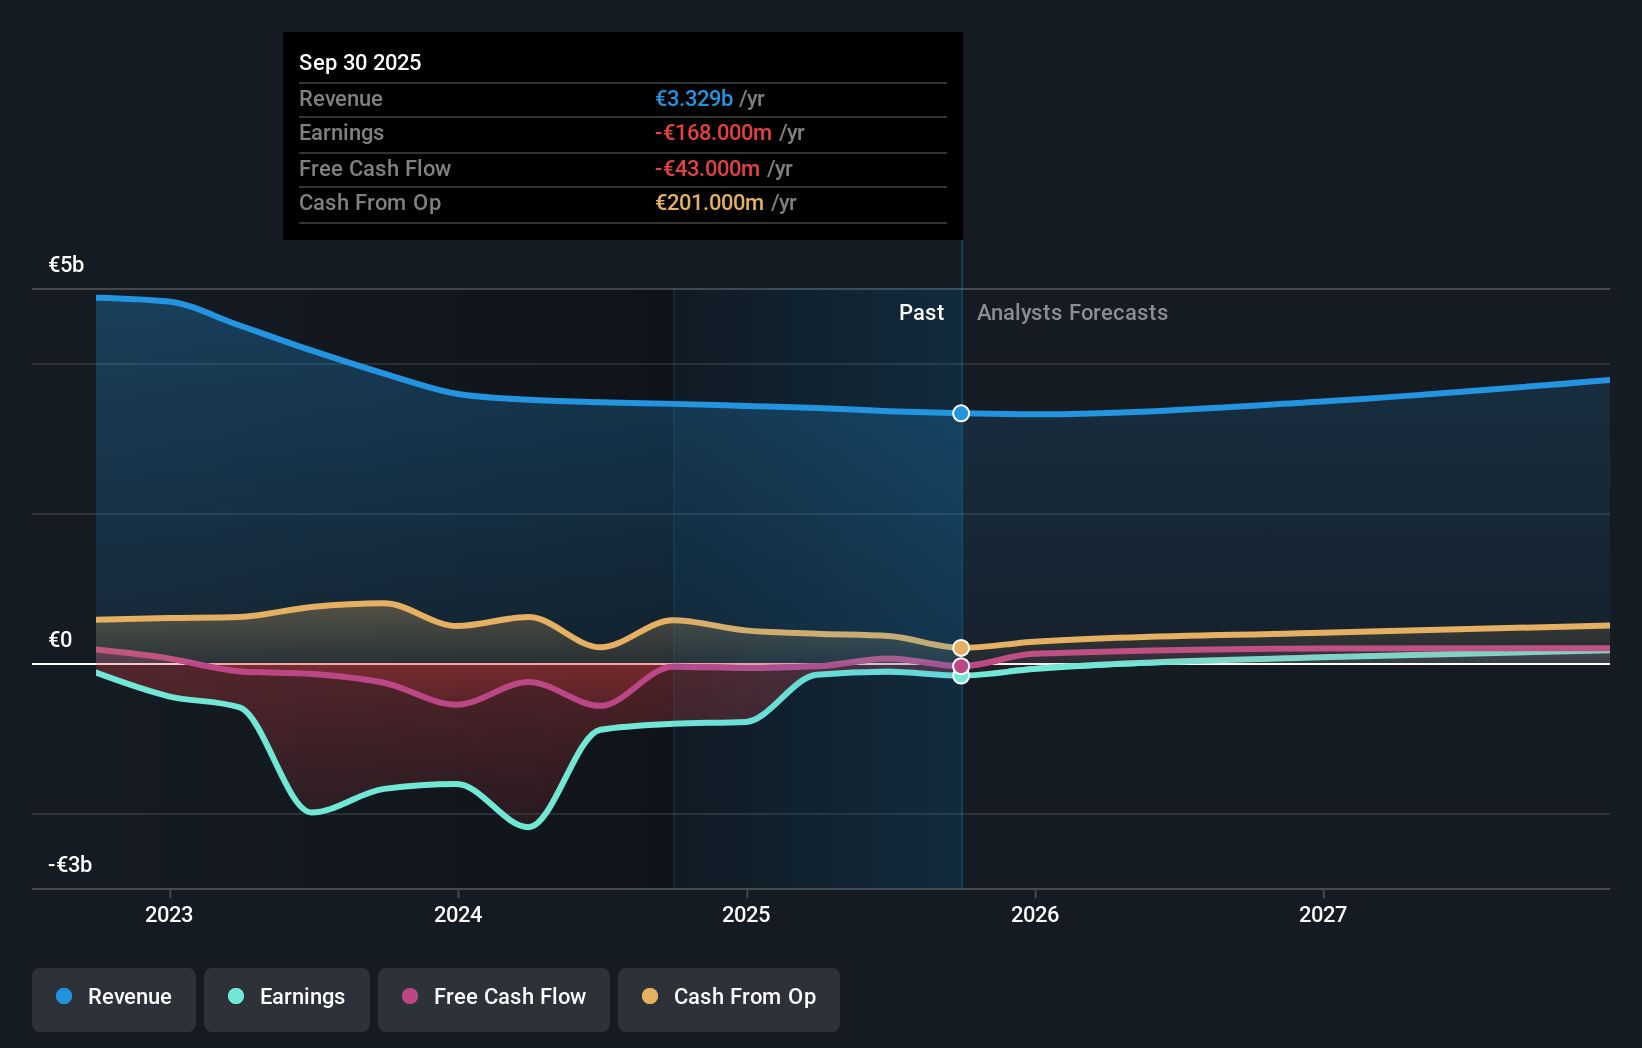
Task: Click the Earnings value -€168.000m link
Action: point(712,132)
